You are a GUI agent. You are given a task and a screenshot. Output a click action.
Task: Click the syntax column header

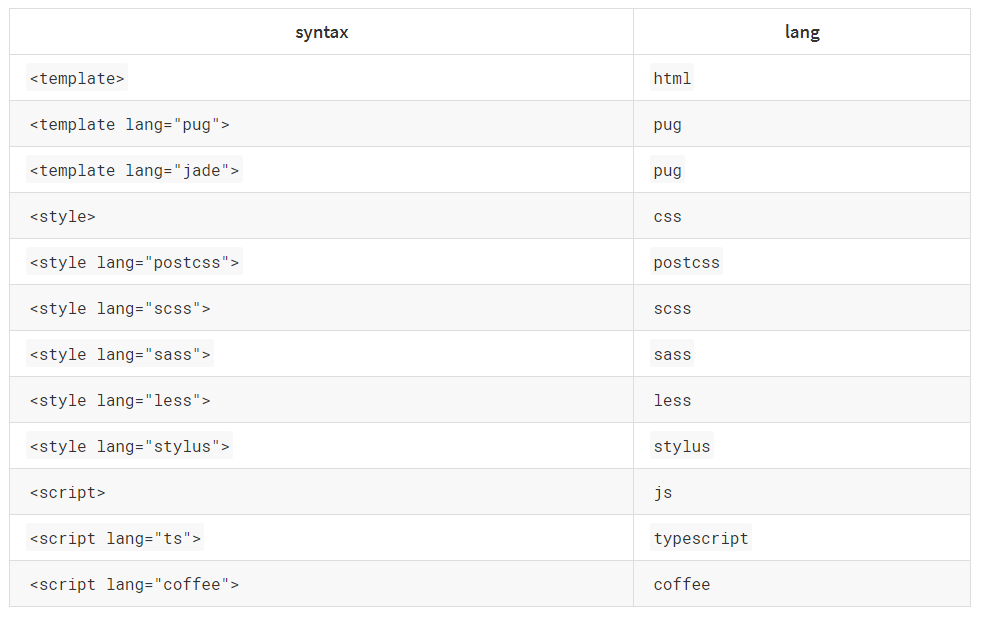click(321, 32)
